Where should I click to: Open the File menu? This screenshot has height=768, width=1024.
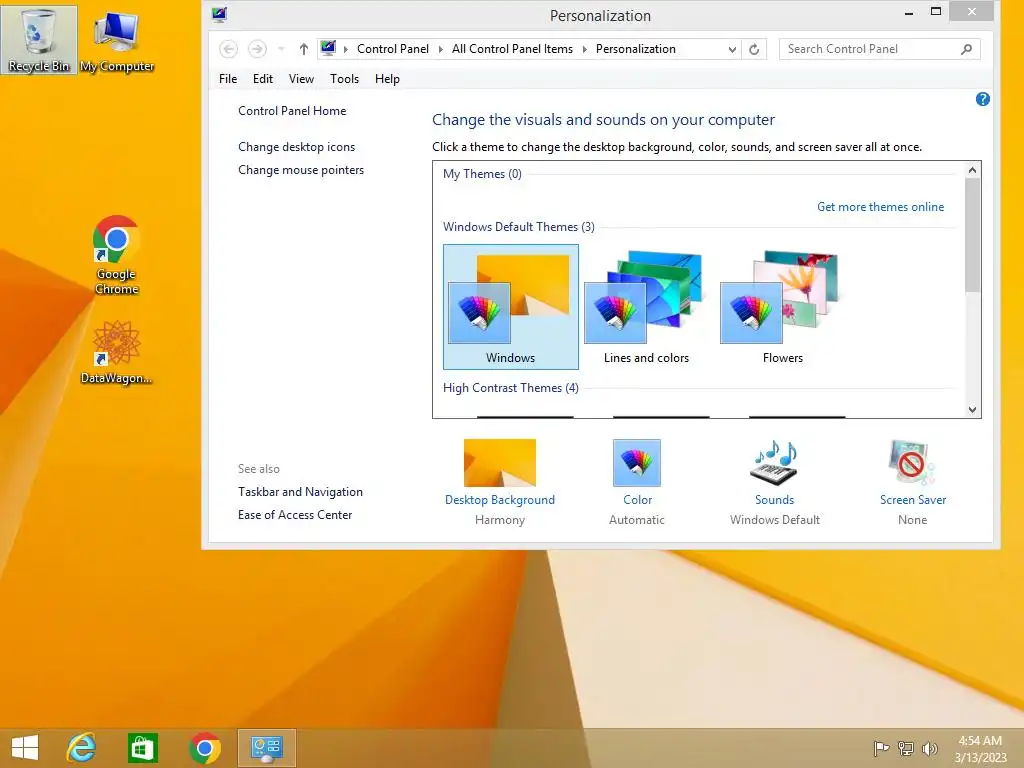228,79
